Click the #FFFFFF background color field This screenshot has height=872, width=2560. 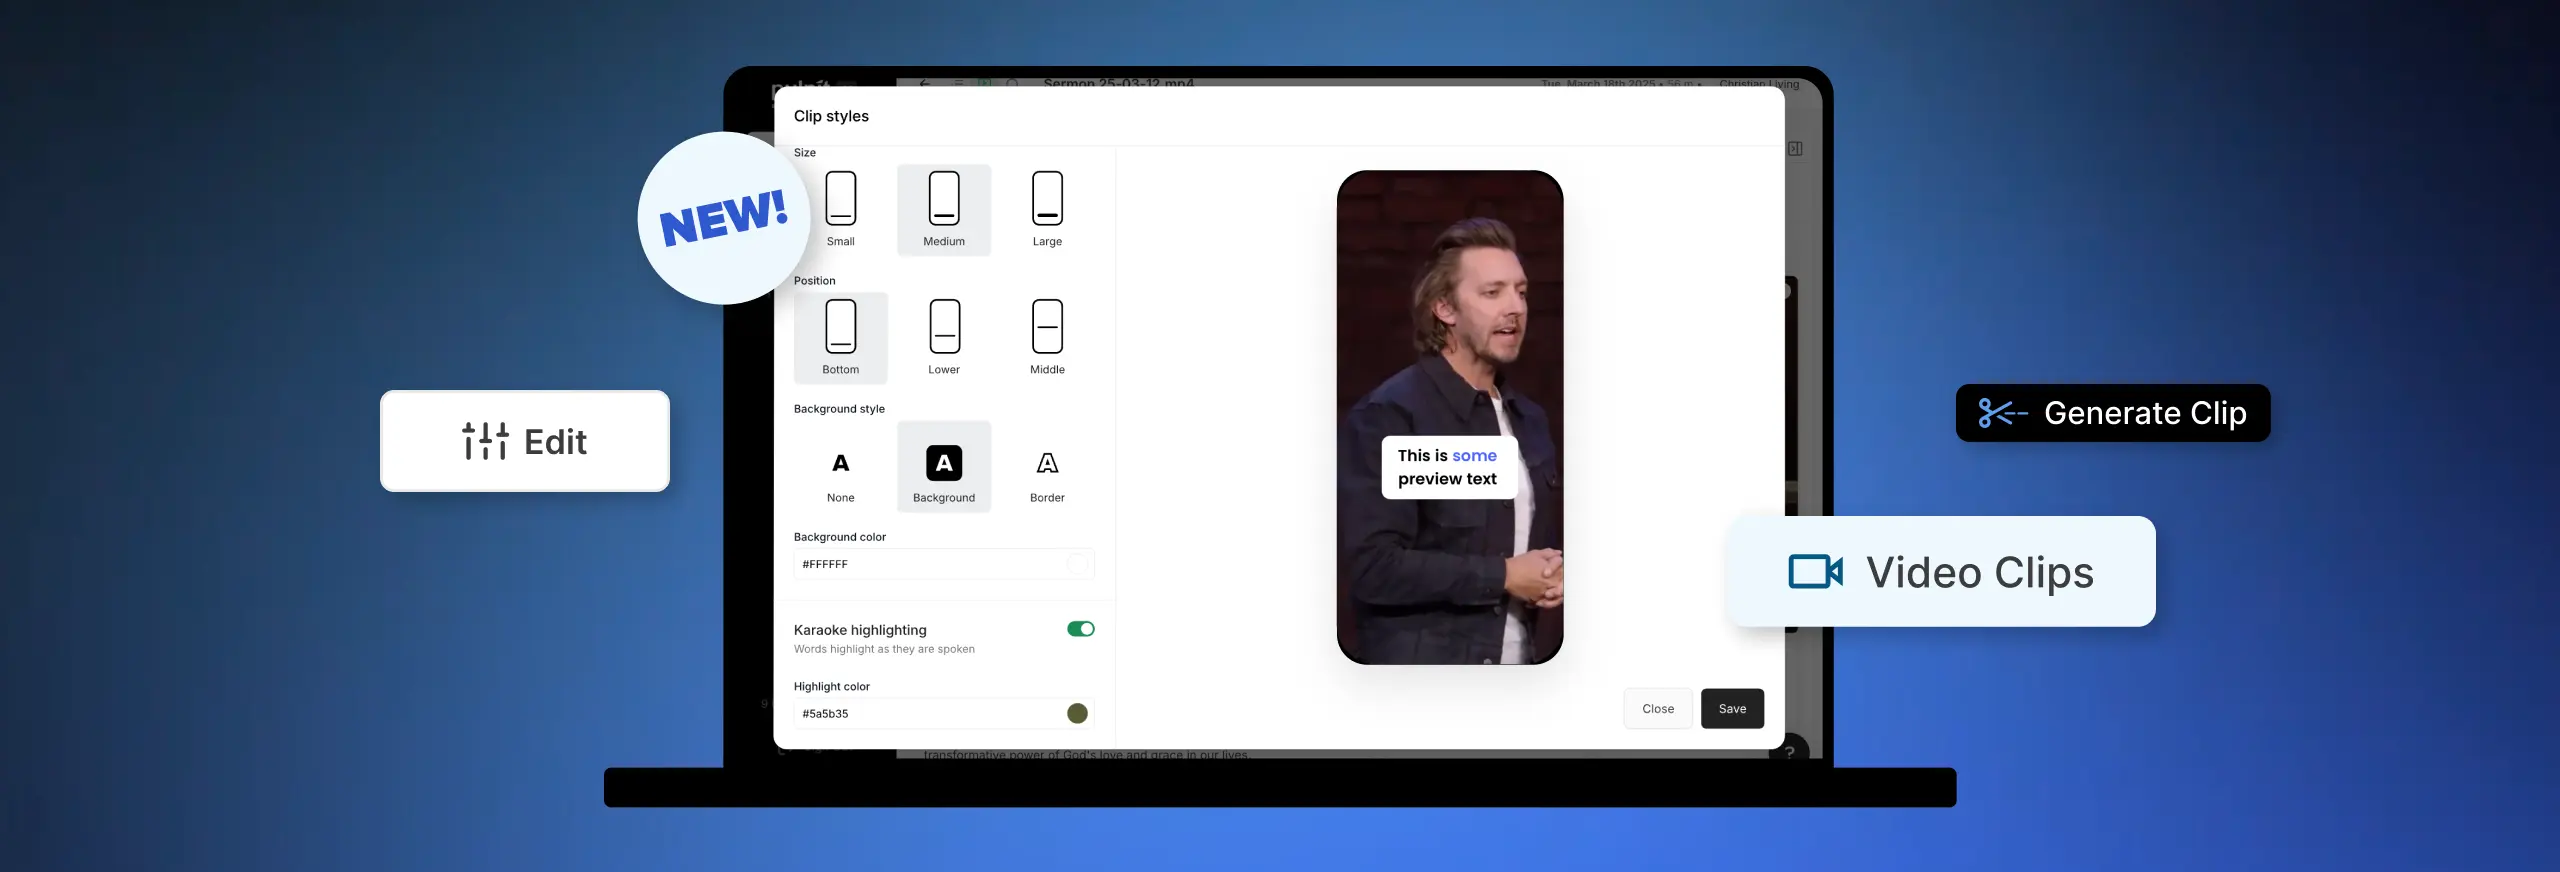tap(944, 564)
